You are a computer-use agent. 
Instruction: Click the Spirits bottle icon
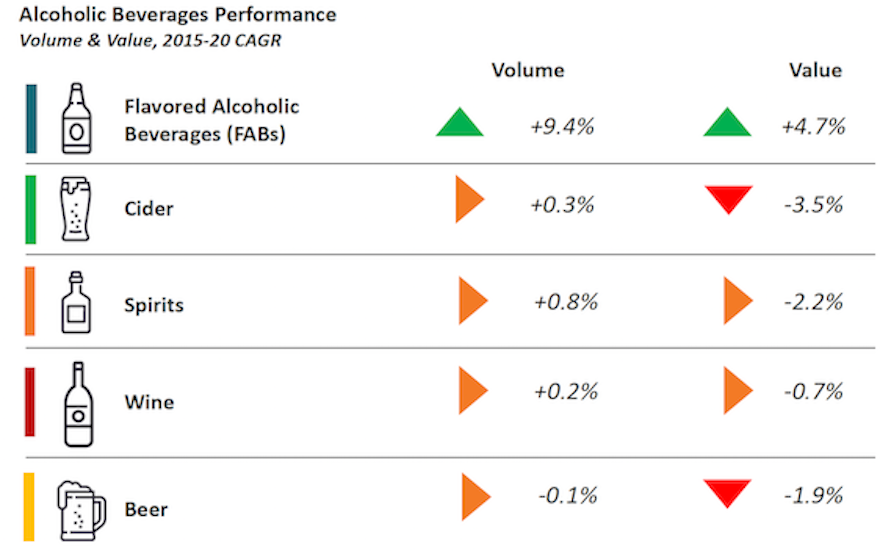[x=76, y=302]
